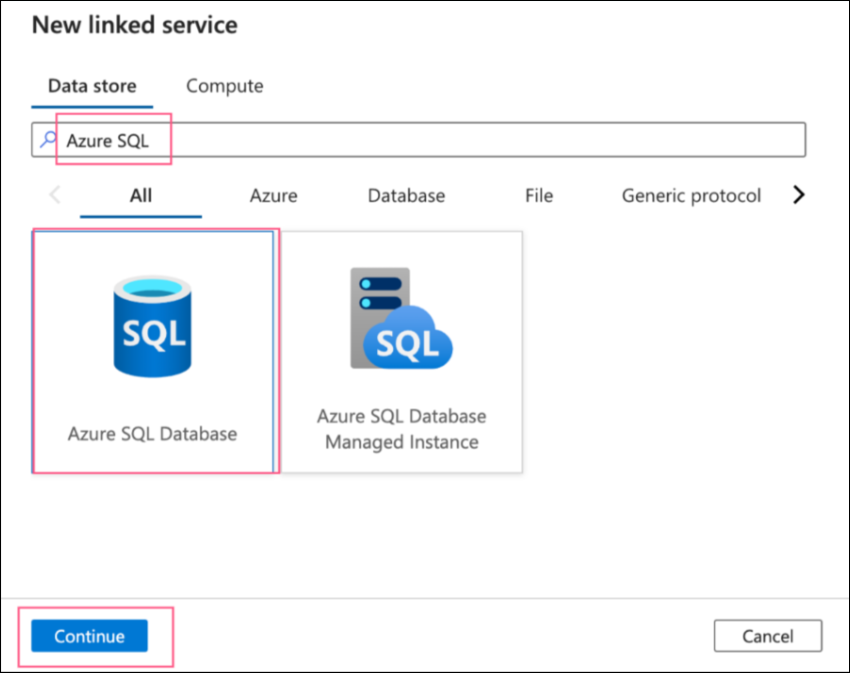850x673 pixels.
Task: Click the Managed Instance tile label
Action: click(402, 429)
